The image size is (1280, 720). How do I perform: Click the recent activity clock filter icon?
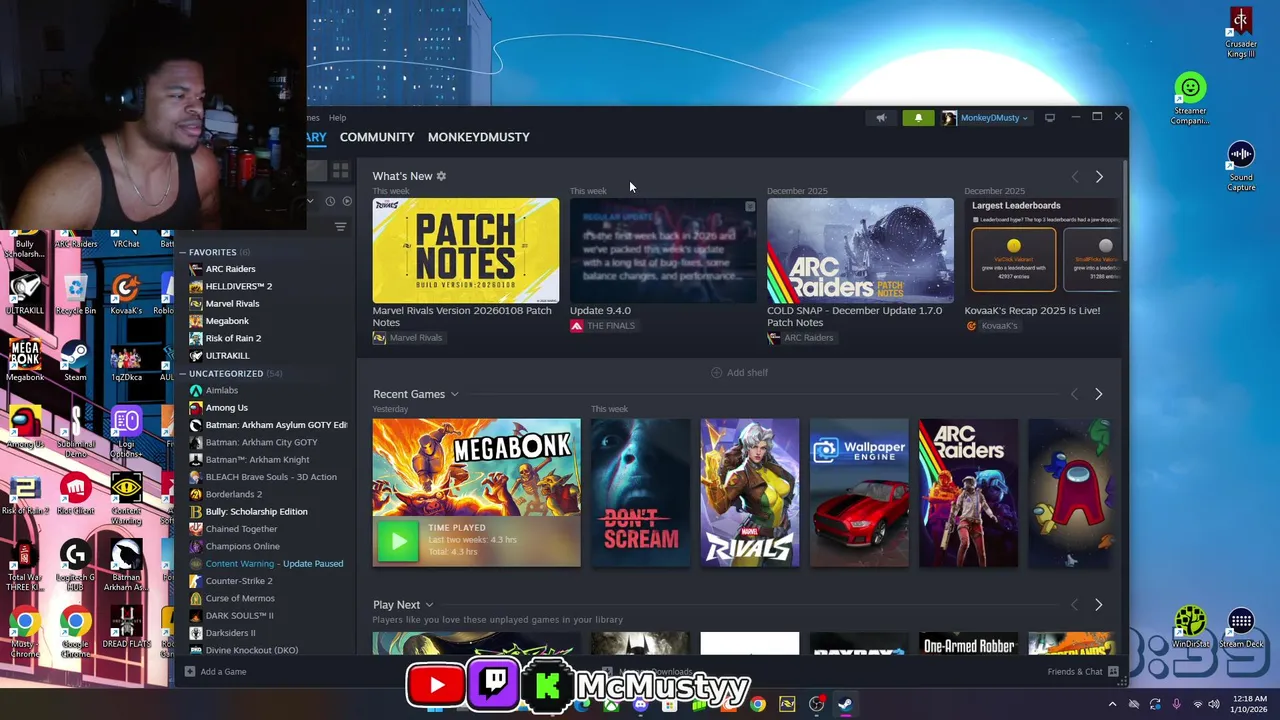pyautogui.click(x=330, y=201)
